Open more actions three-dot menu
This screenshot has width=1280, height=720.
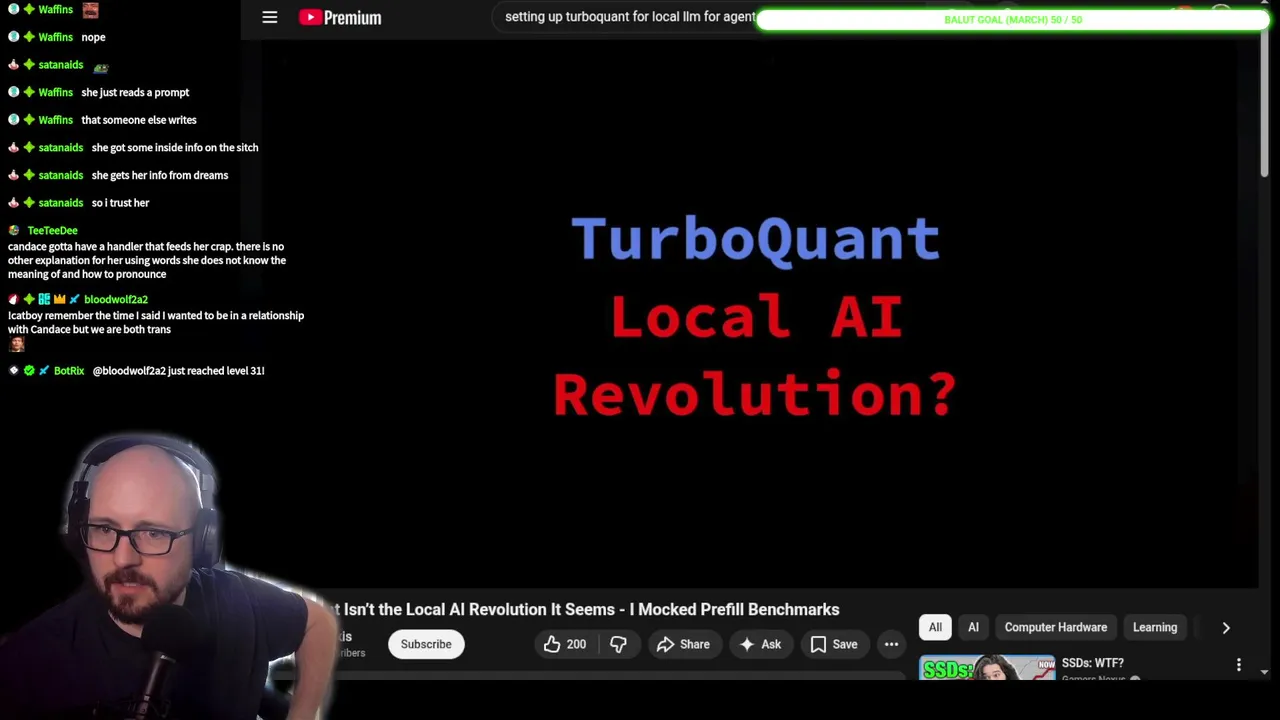tap(891, 645)
